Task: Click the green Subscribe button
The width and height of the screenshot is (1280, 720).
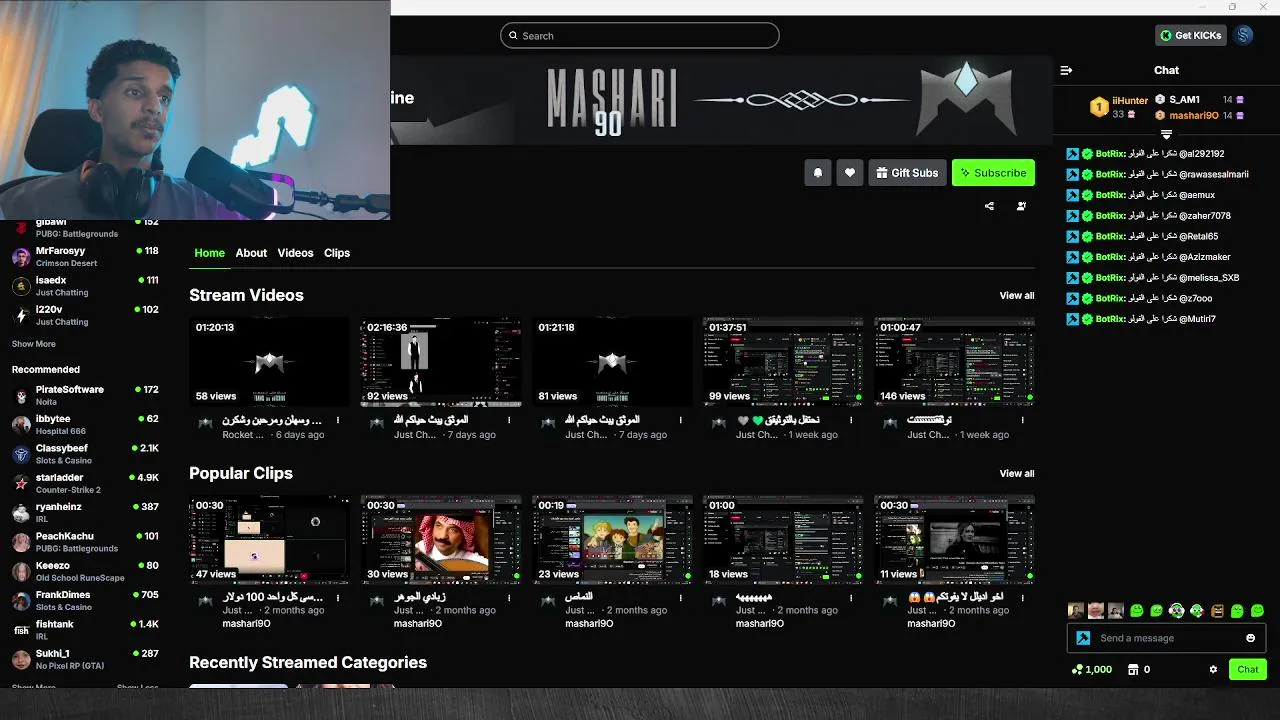Action: click(993, 173)
